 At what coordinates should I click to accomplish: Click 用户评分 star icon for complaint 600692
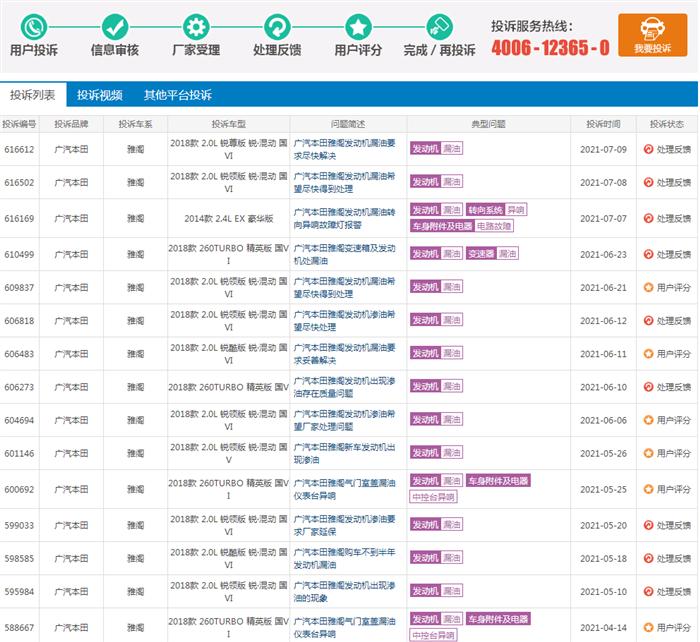click(649, 489)
